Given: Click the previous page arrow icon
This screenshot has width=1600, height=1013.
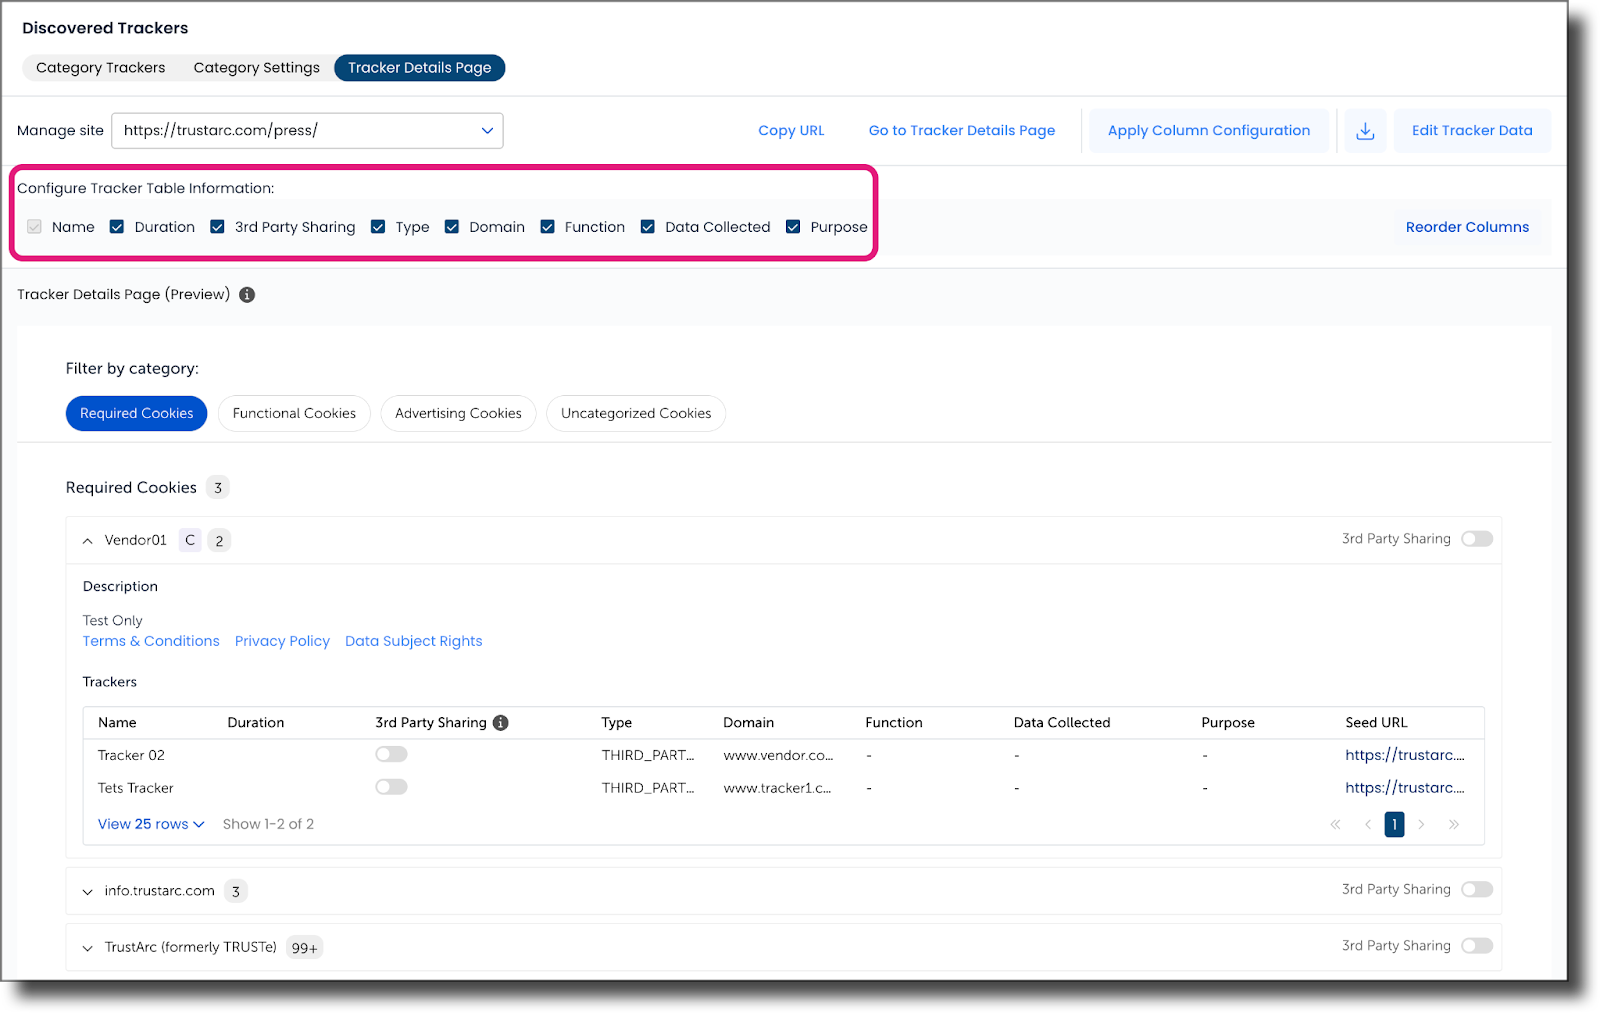Looking at the screenshot, I should [1367, 824].
